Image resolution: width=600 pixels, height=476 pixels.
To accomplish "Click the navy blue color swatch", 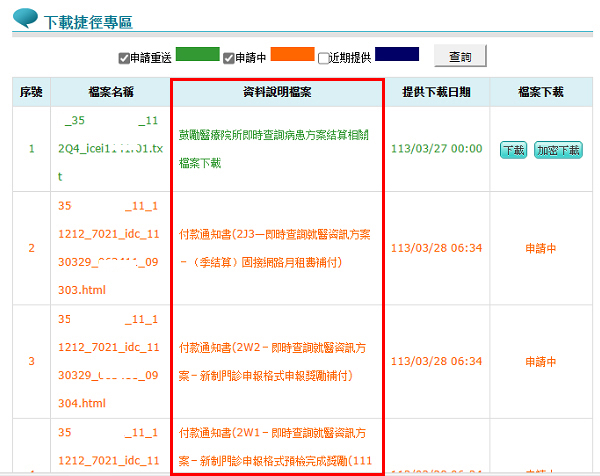I will (397, 55).
